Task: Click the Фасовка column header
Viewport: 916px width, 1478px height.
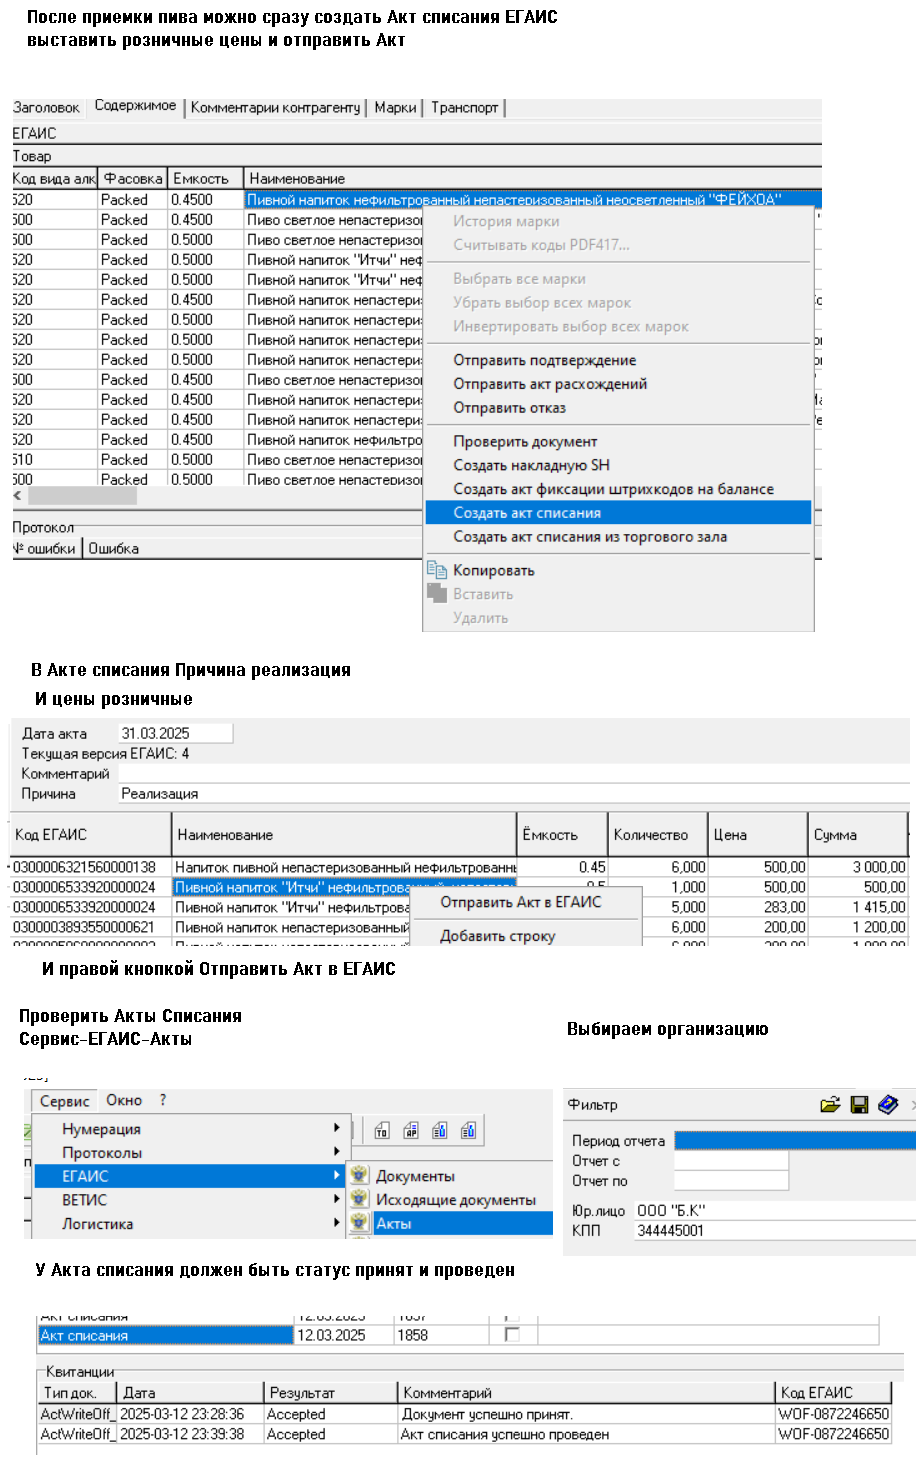Action: (x=133, y=179)
